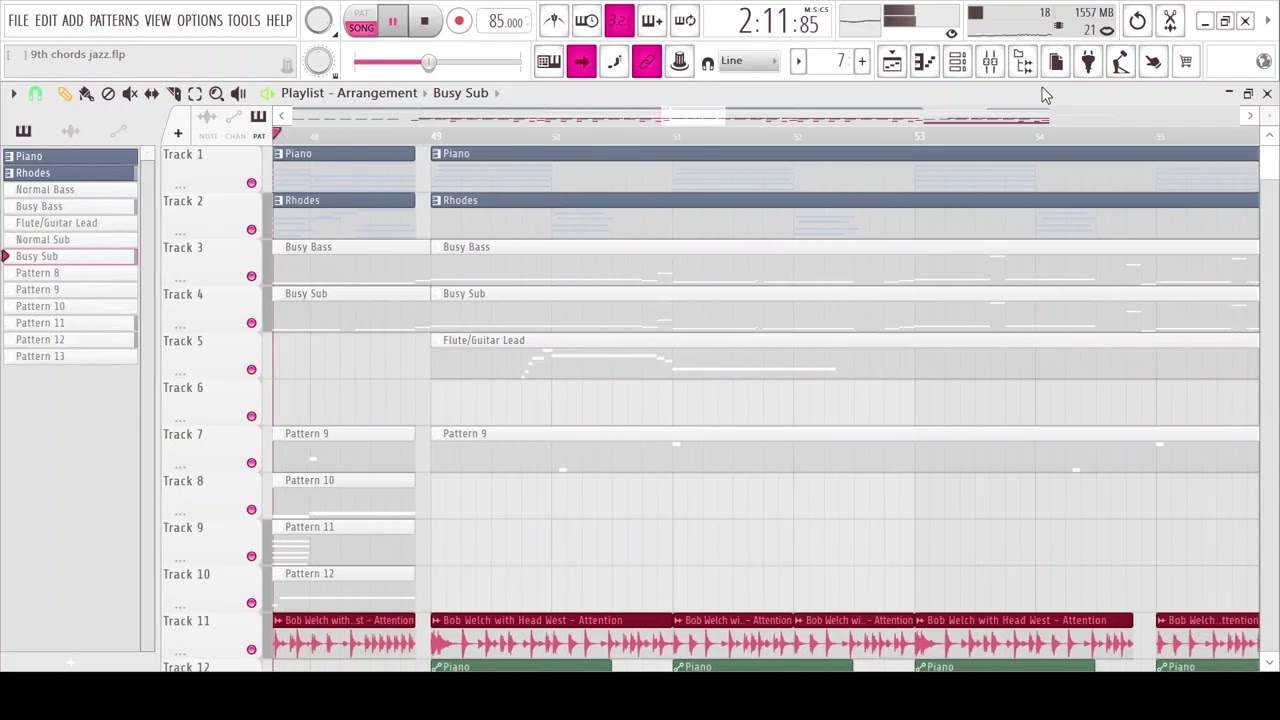The width and height of the screenshot is (1280, 720).
Task: Open the Mixer window
Action: coord(990,62)
